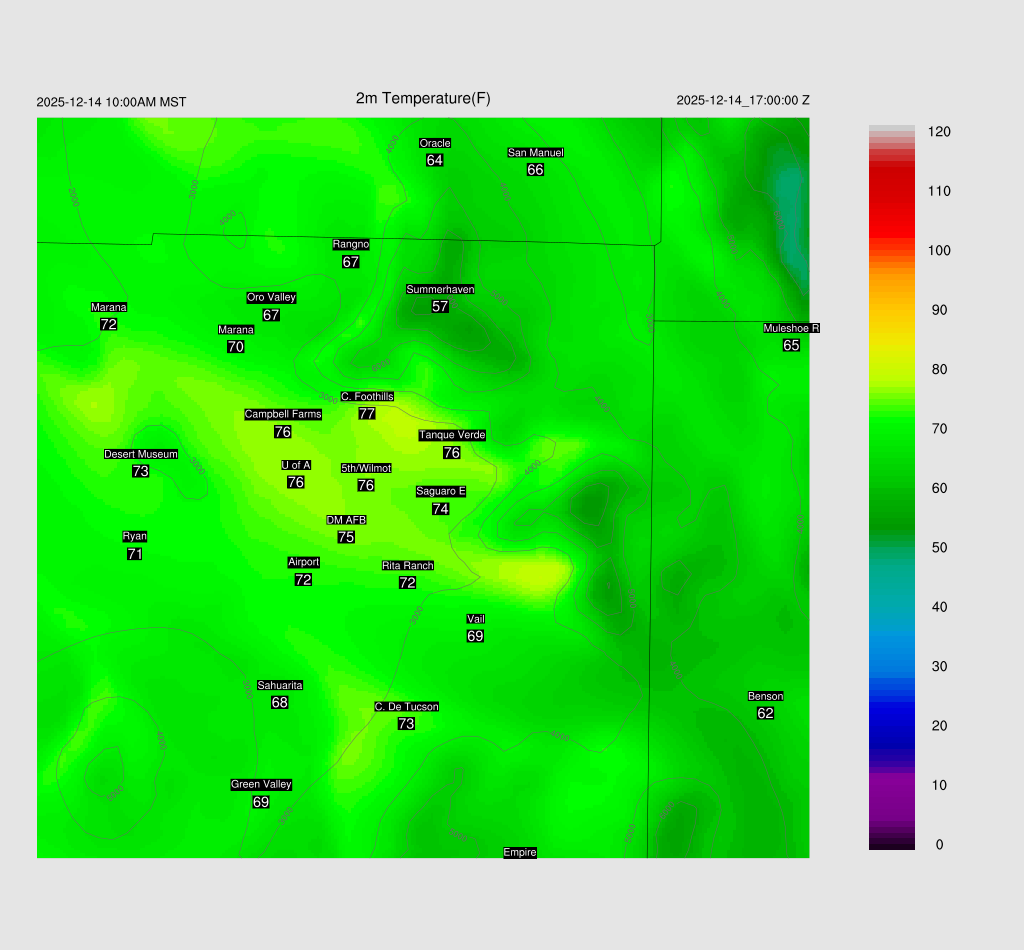Click the DM AFB station label
The image size is (1024, 950).
coord(346,520)
